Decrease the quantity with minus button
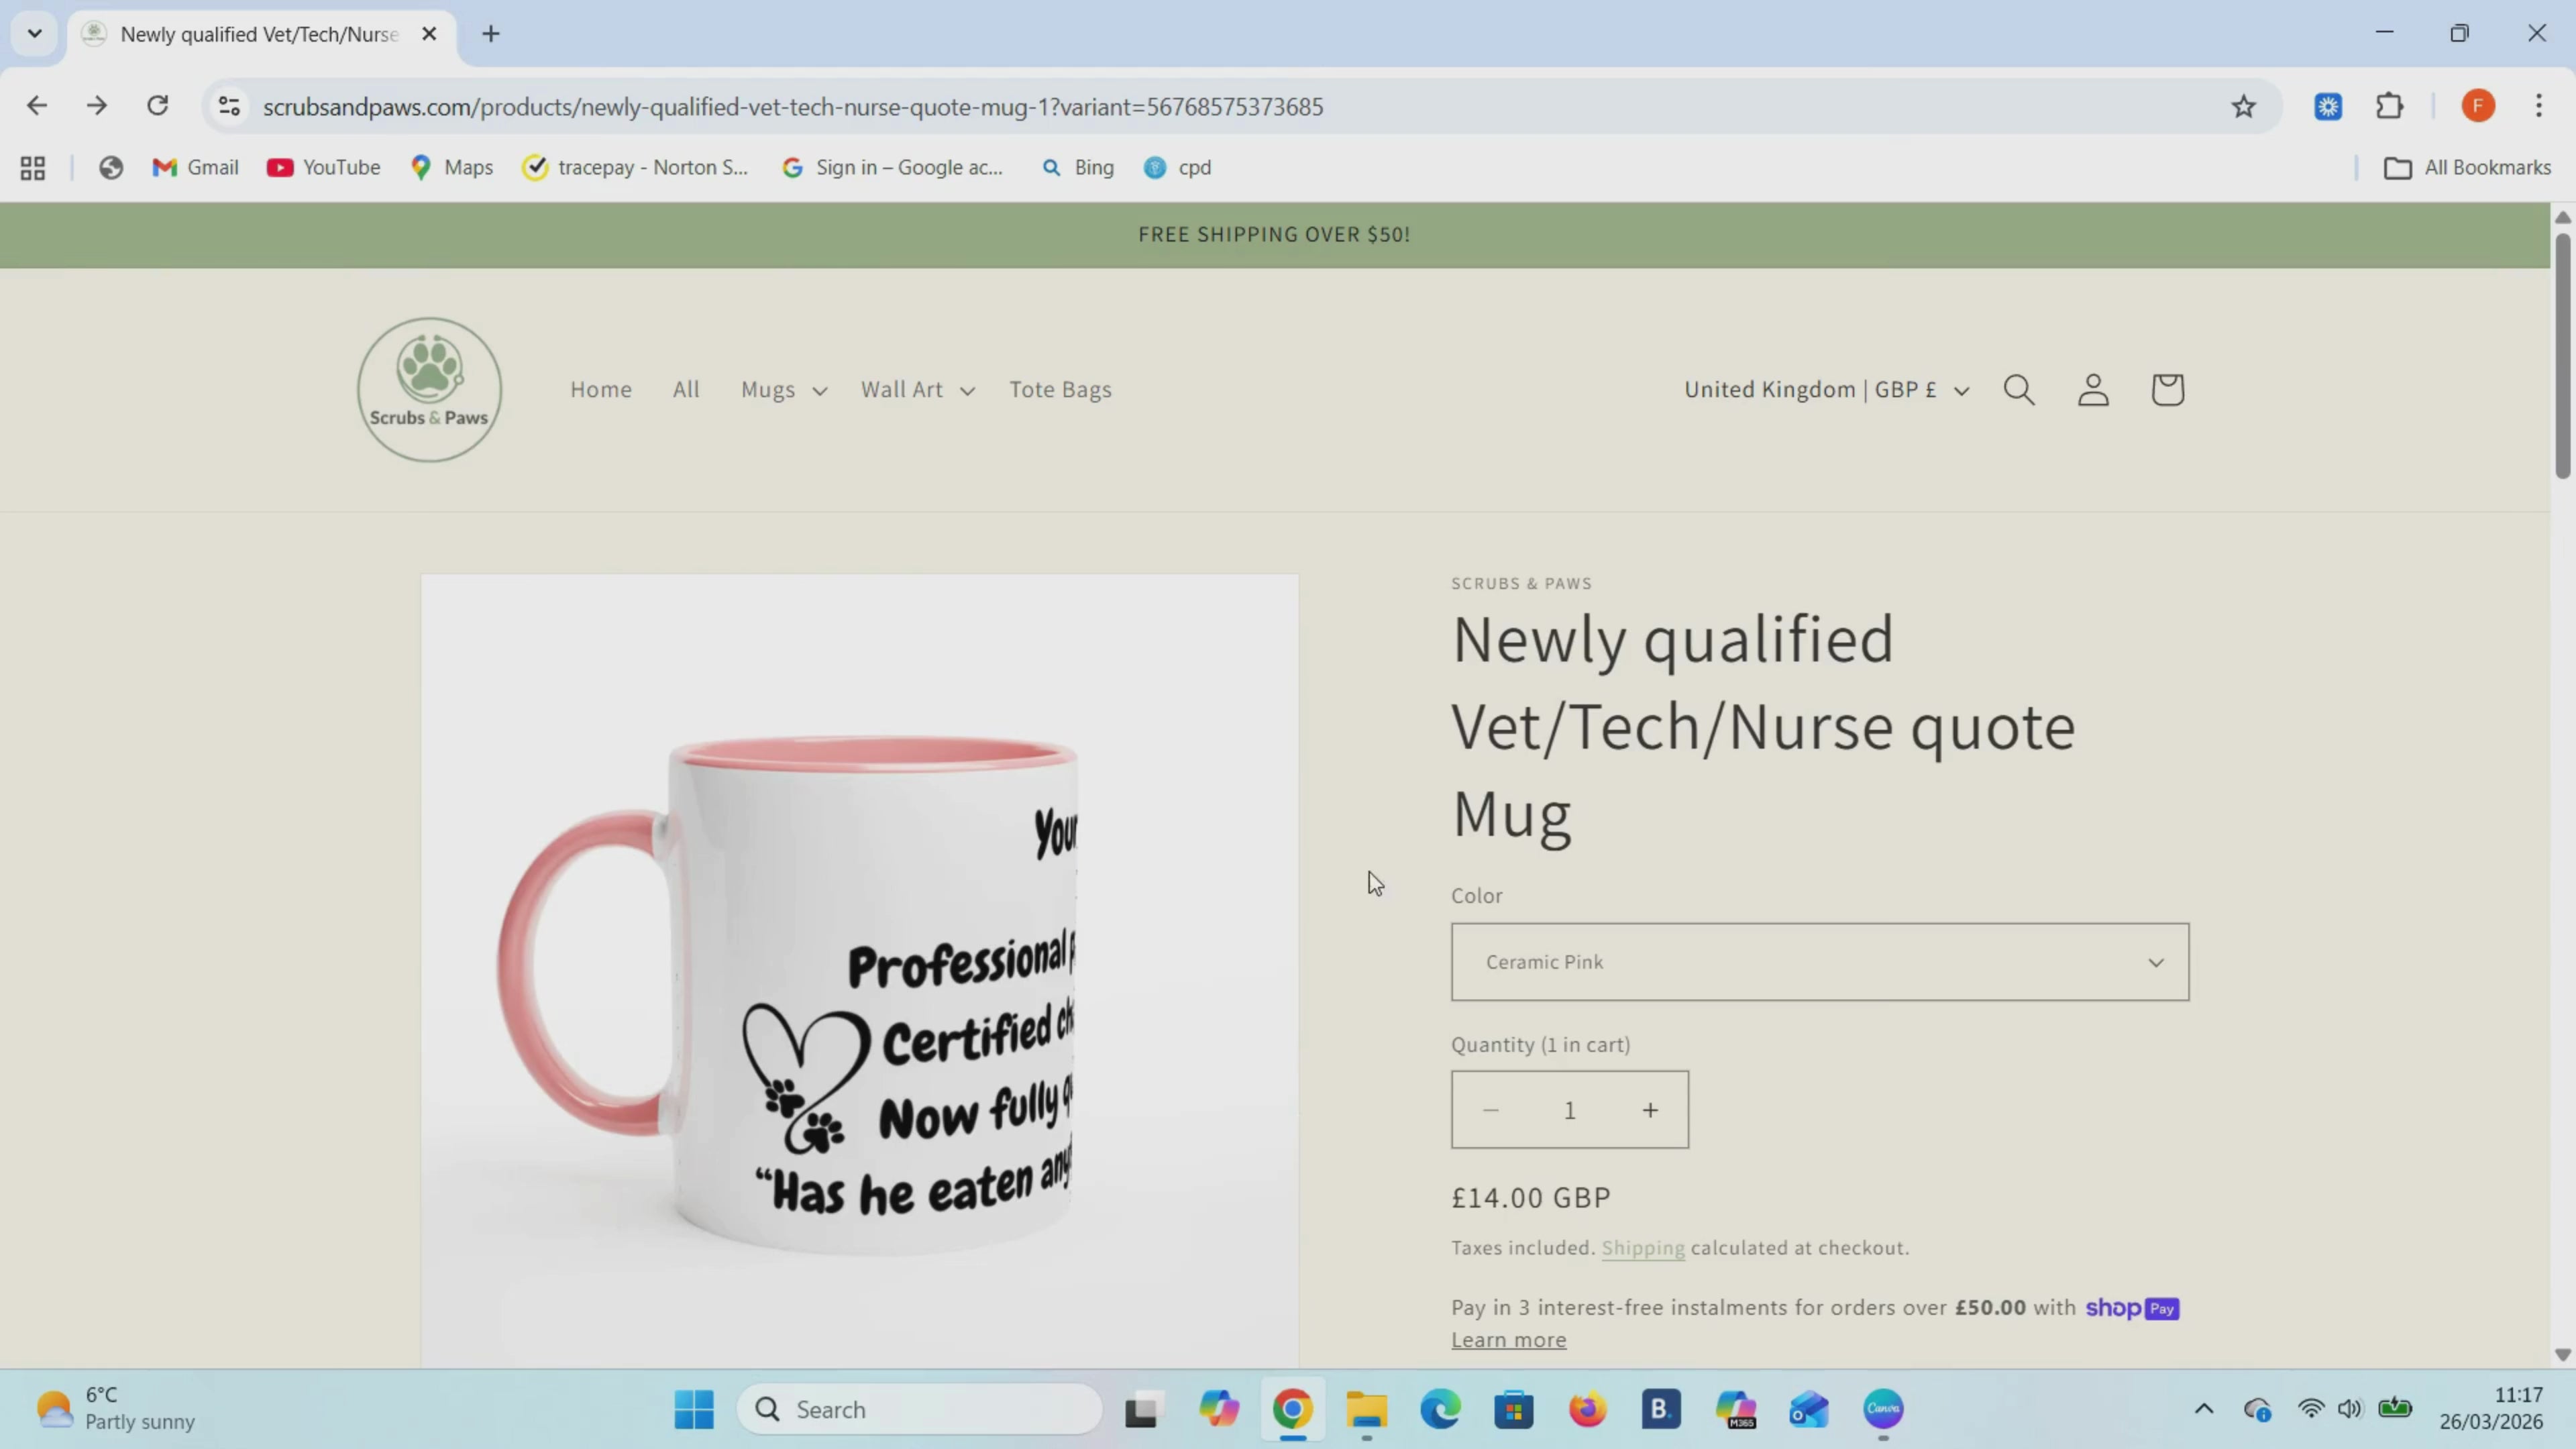The width and height of the screenshot is (2576, 1449). click(x=1490, y=1110)
